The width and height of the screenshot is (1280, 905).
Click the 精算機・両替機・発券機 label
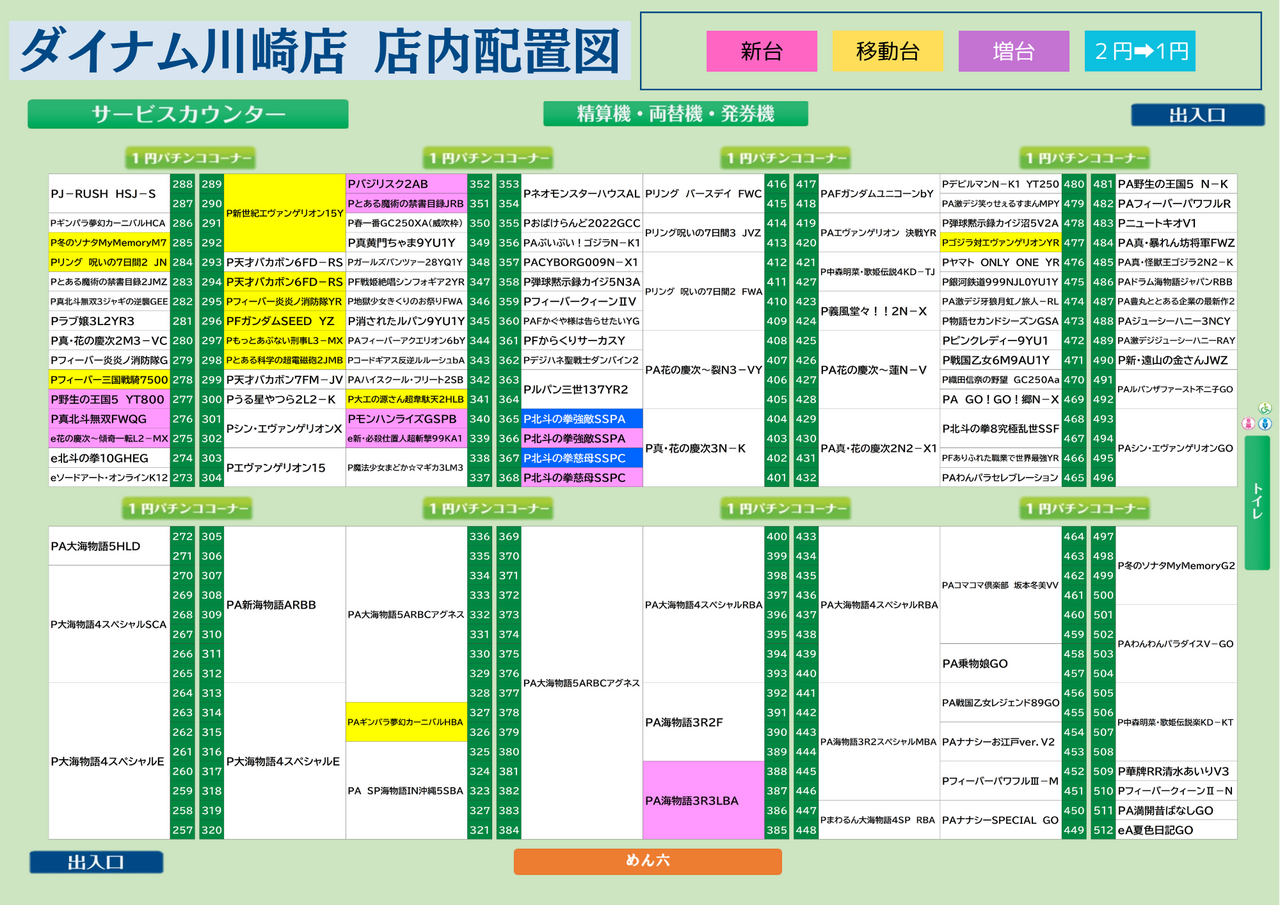(675, 114)
